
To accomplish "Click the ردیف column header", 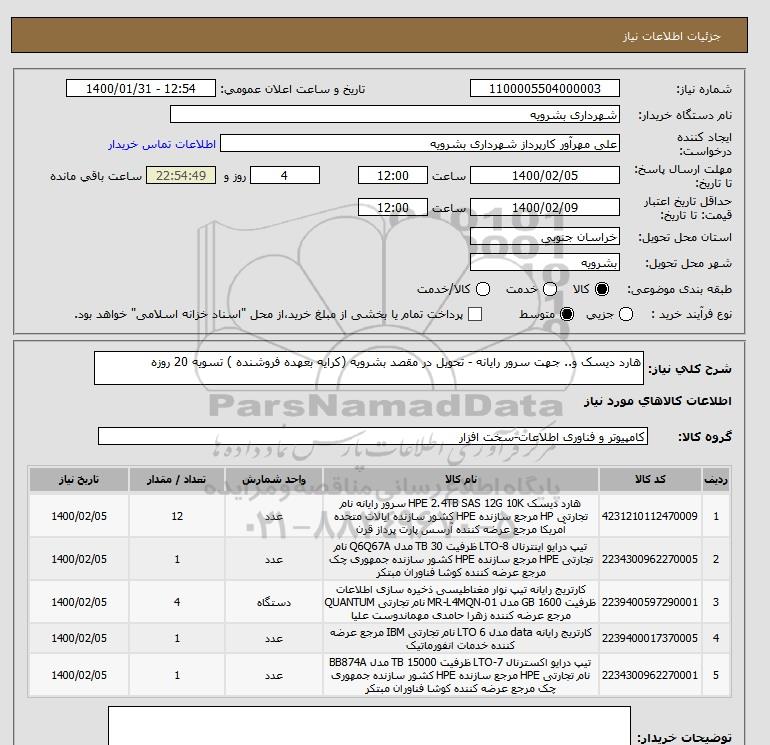I will pos(716,479).
